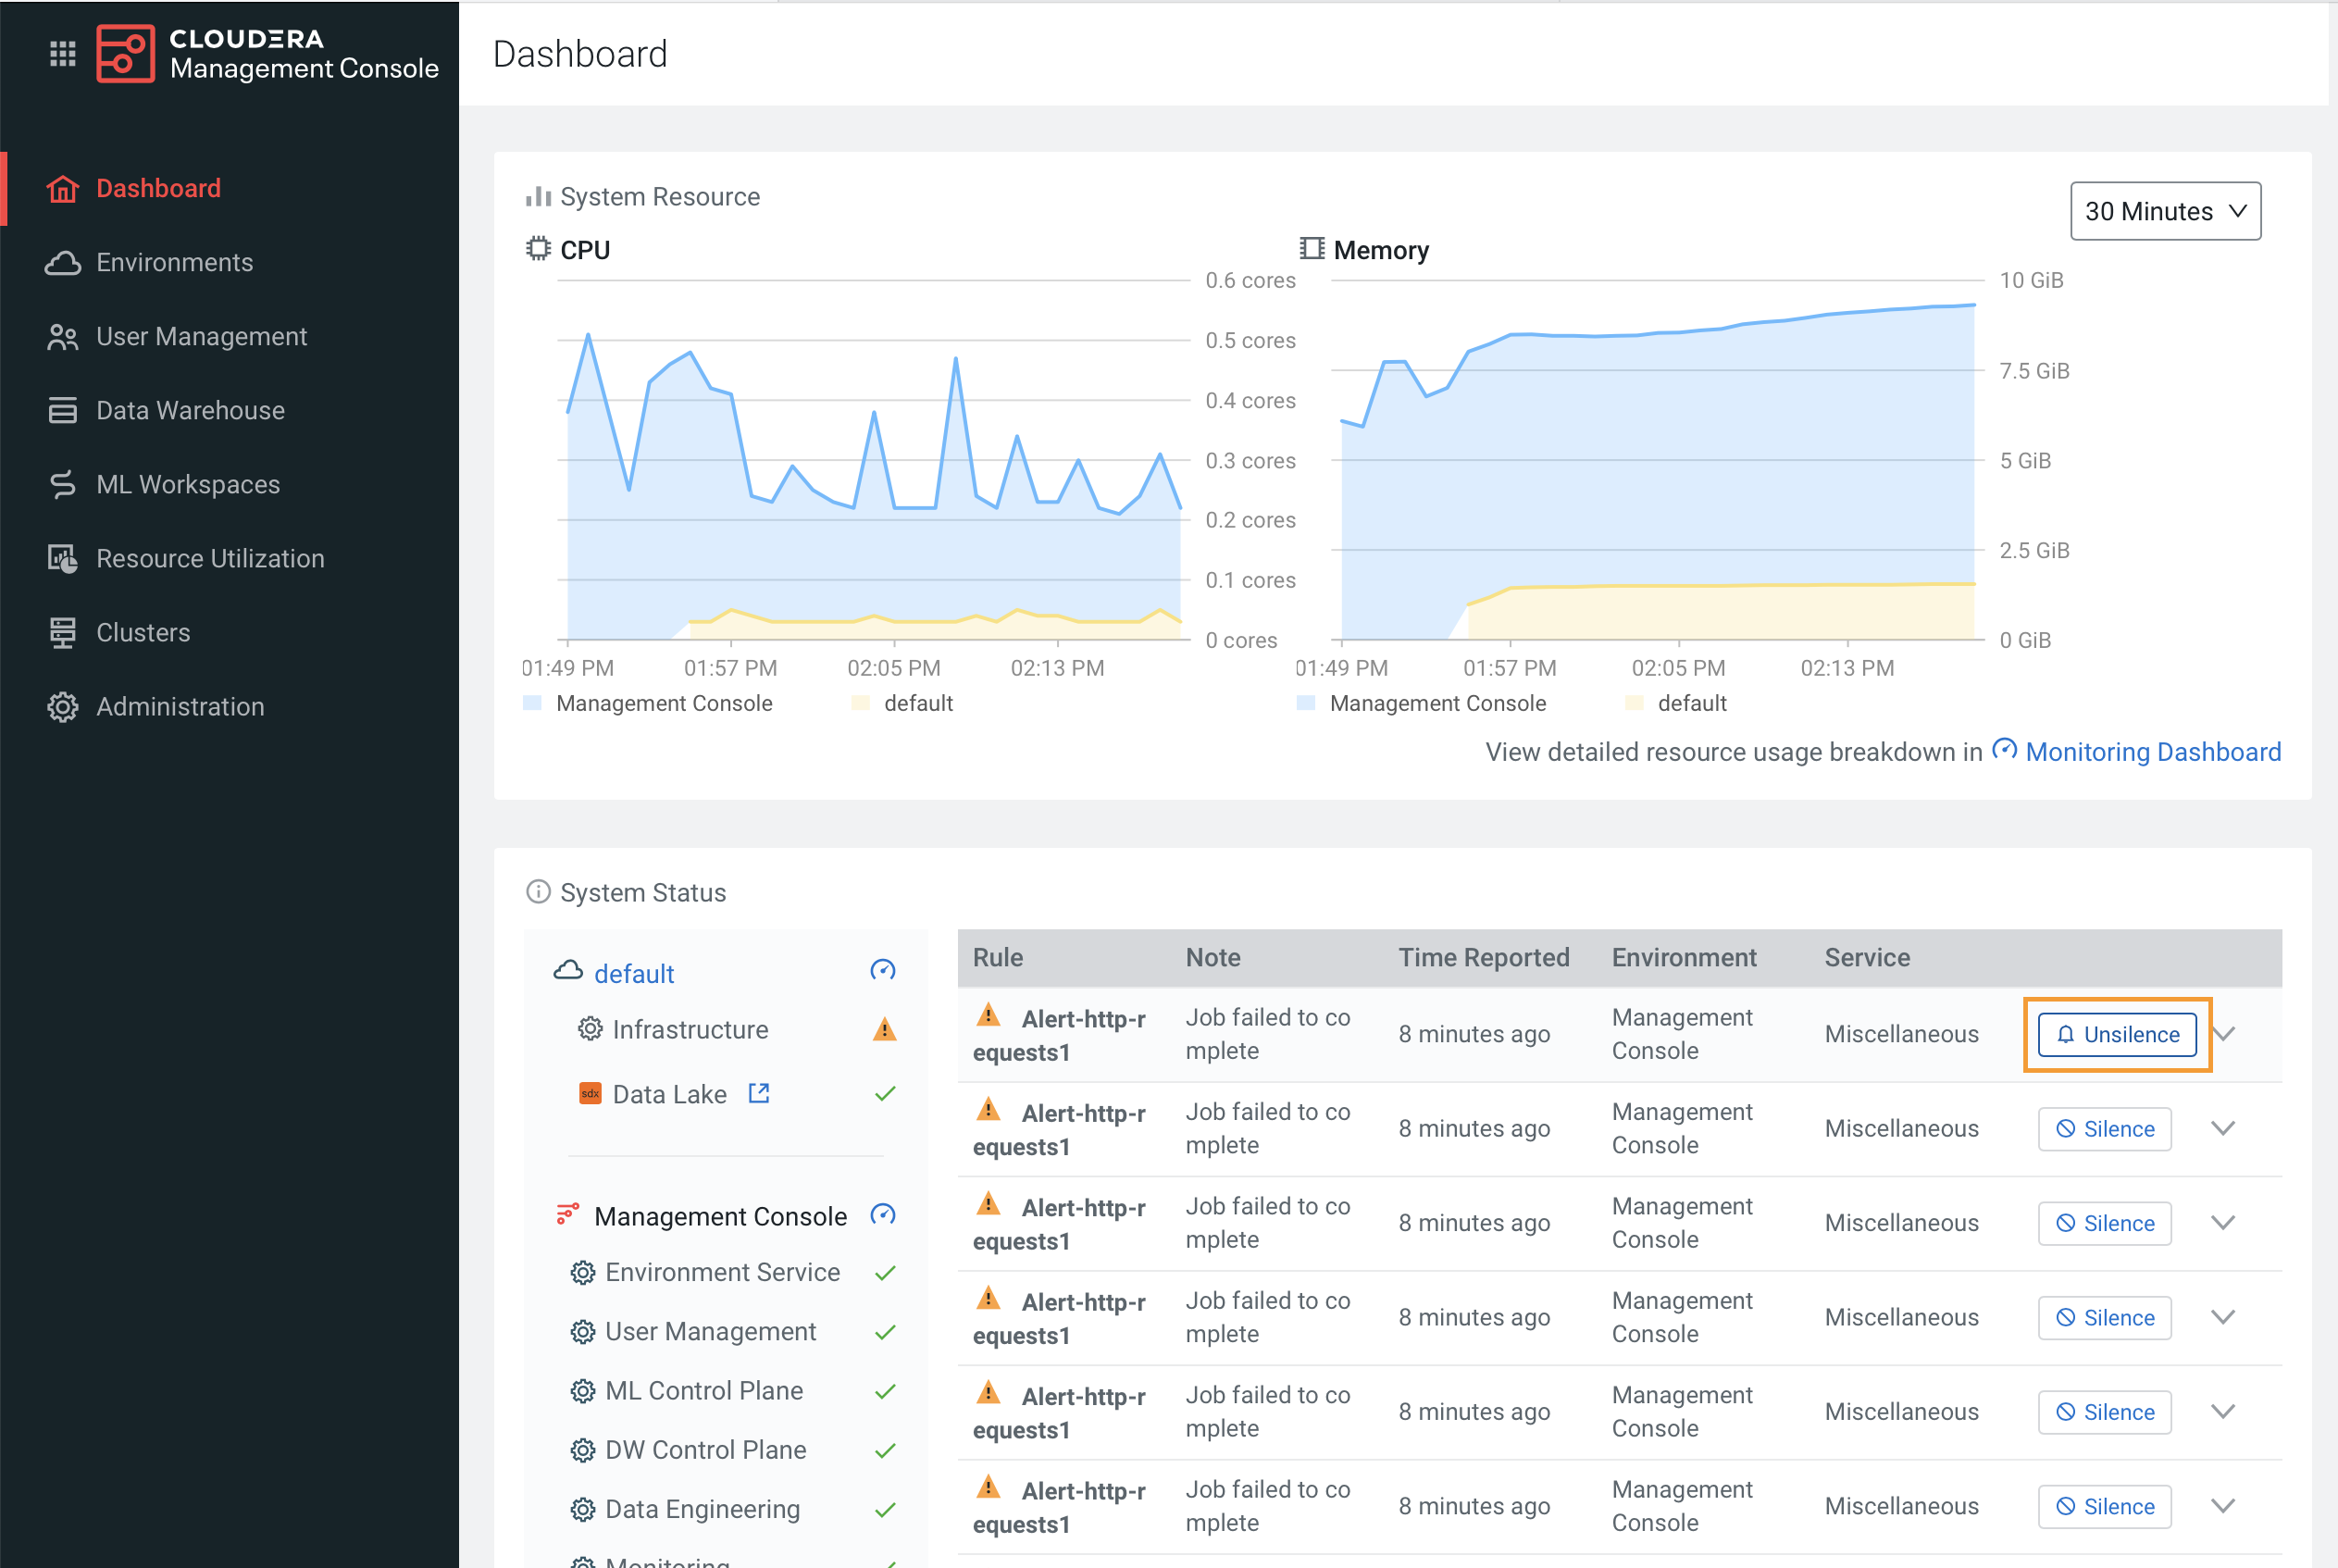
Task: Click the Cloudera Management Console logo
Action: click(125, 54)
